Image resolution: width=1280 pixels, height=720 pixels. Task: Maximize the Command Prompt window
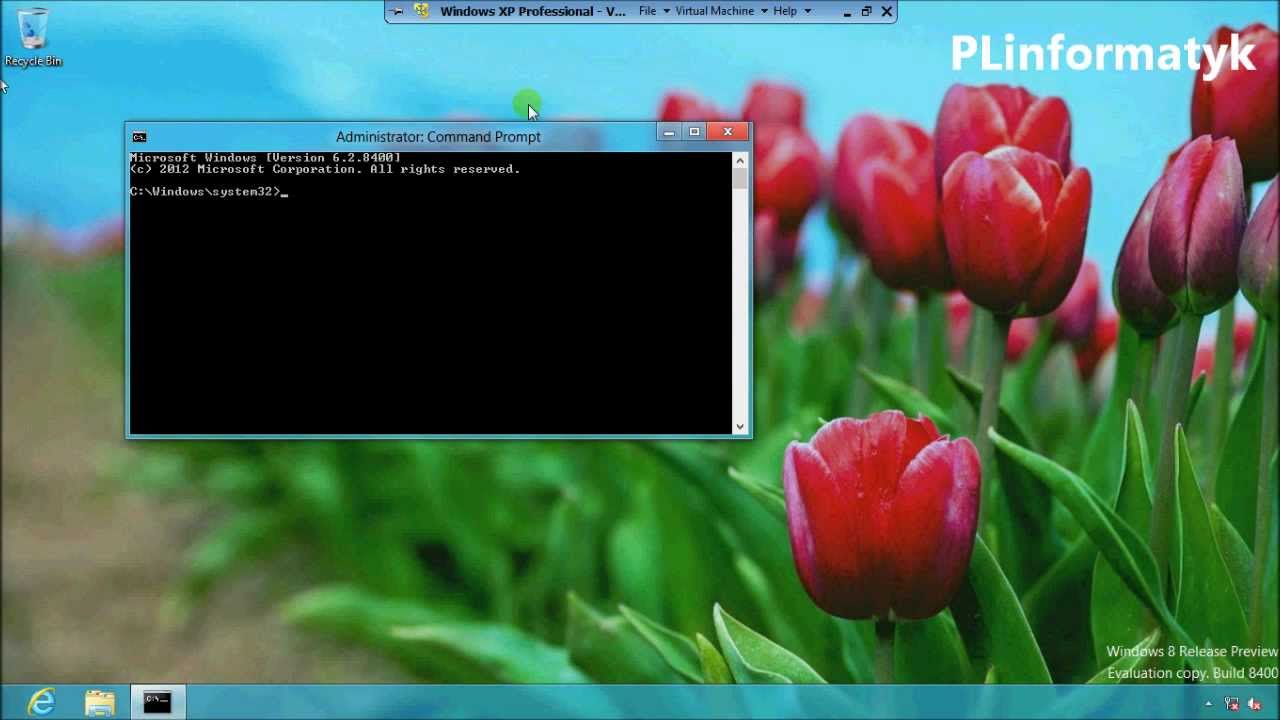coord(694,132)
